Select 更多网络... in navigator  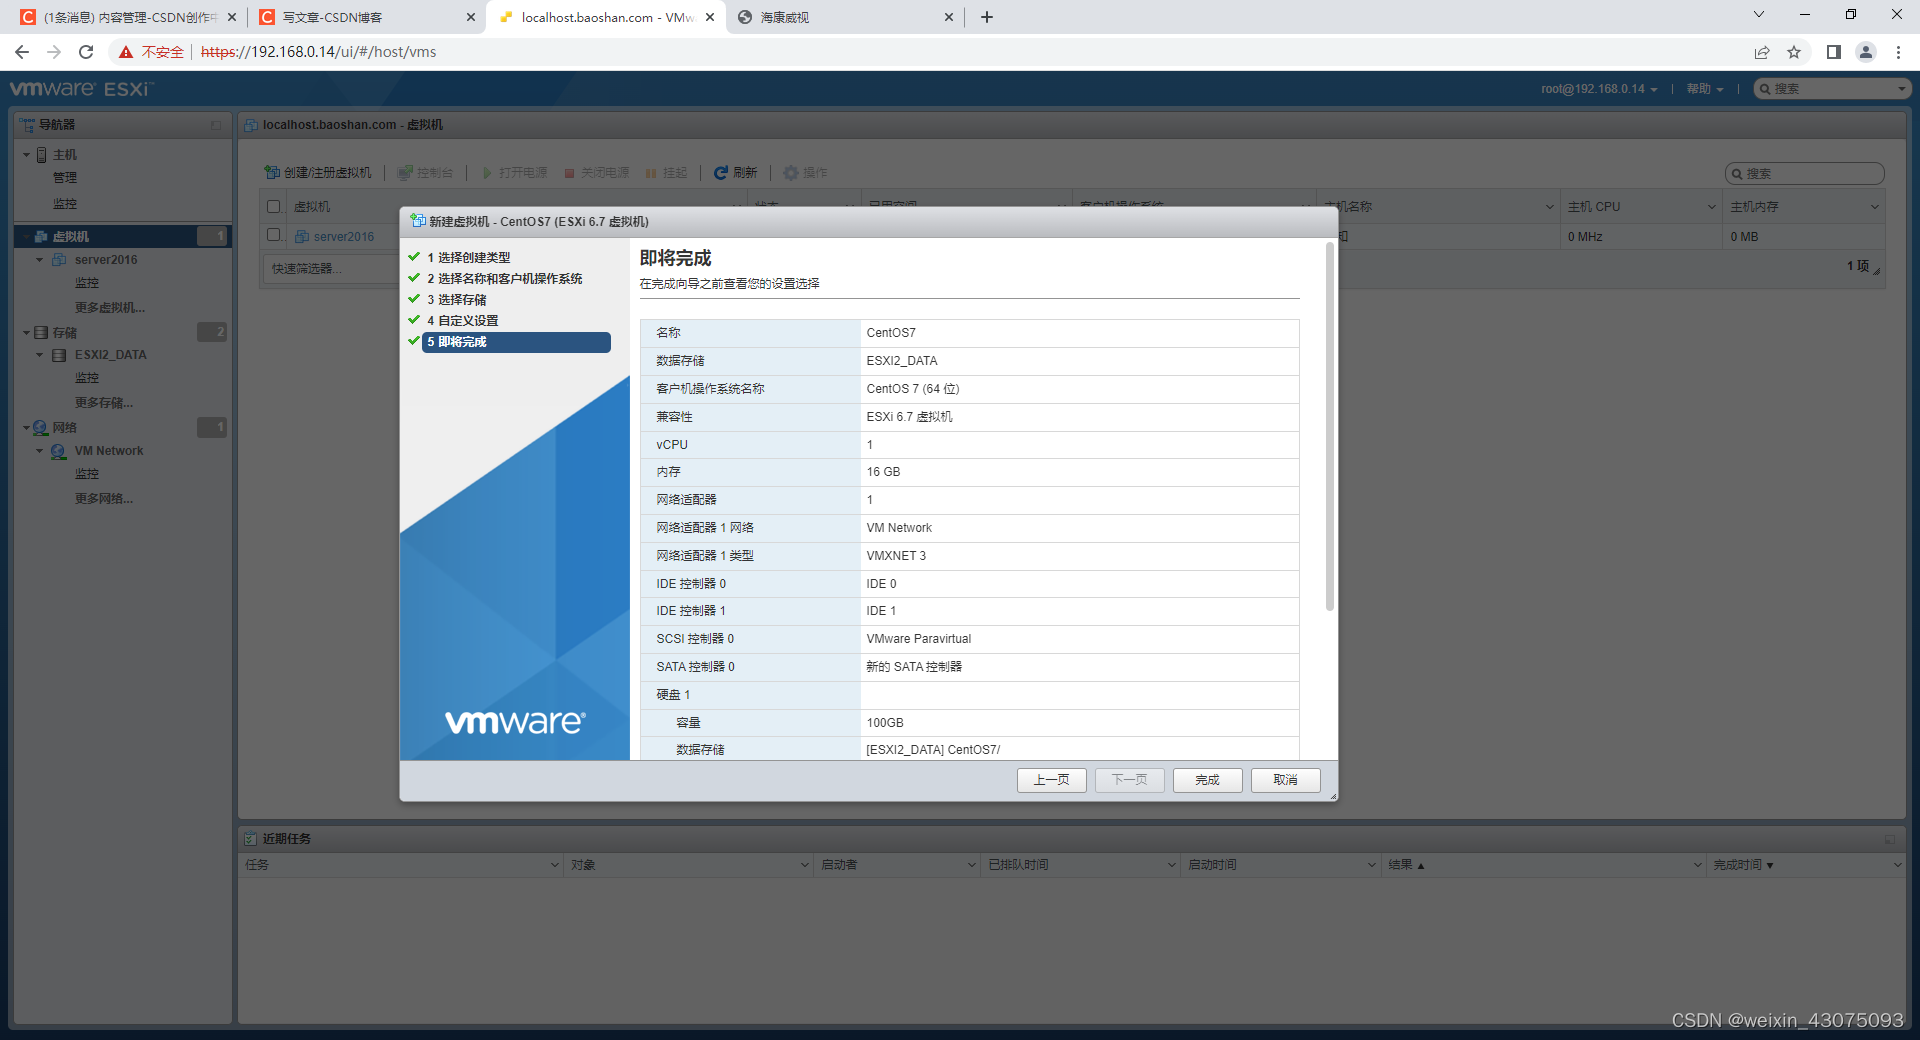pos(104,499)
